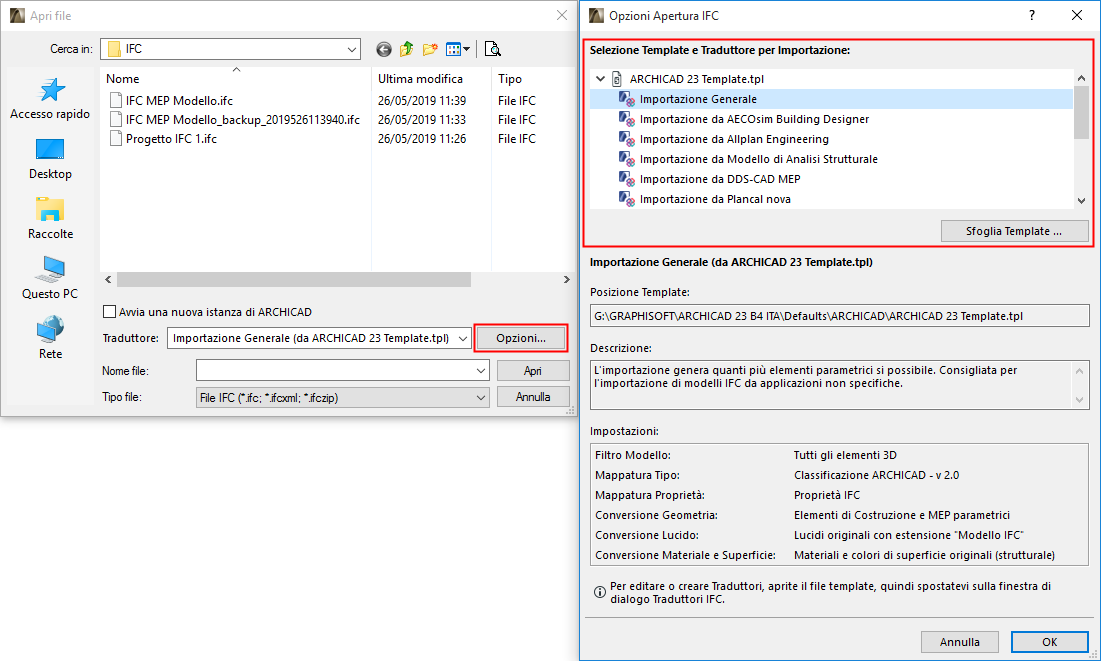Select Importazione da Plancal nova
The height and width of the screenshot is (661, 1101).
tap(715, 199)
